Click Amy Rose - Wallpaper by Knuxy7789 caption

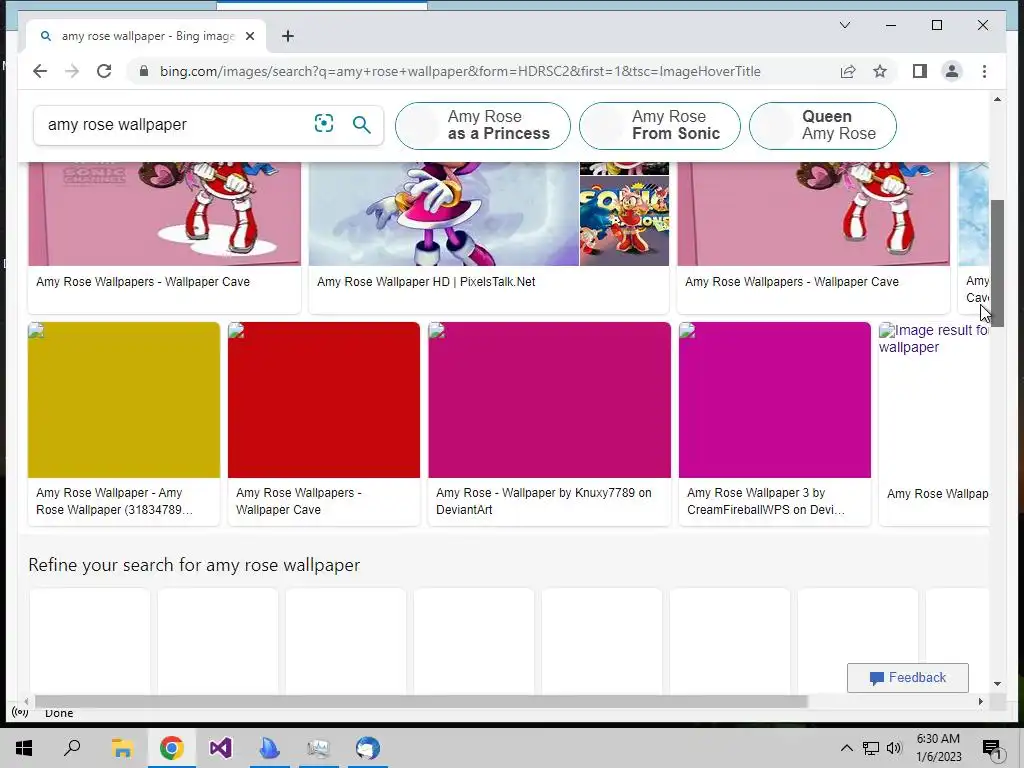(x=543, y=501)
